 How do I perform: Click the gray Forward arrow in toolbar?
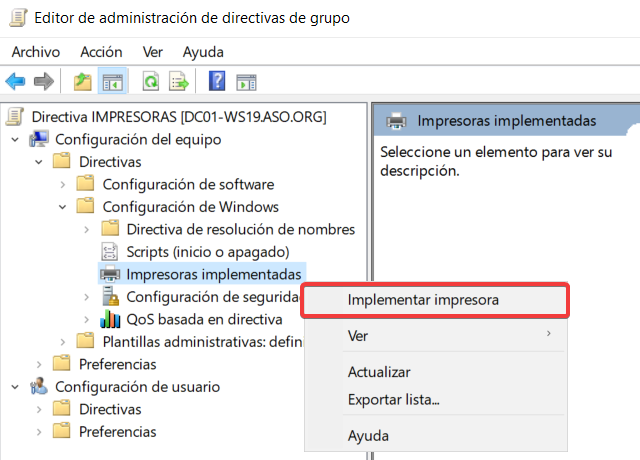coord(43,81)
